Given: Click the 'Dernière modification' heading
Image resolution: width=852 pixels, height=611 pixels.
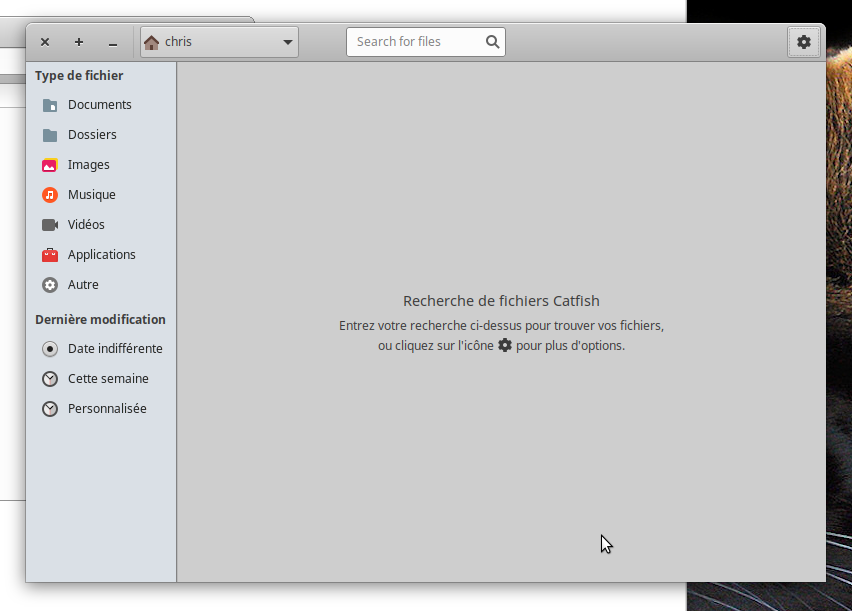Looking at the screenshot, I should 101,320.
